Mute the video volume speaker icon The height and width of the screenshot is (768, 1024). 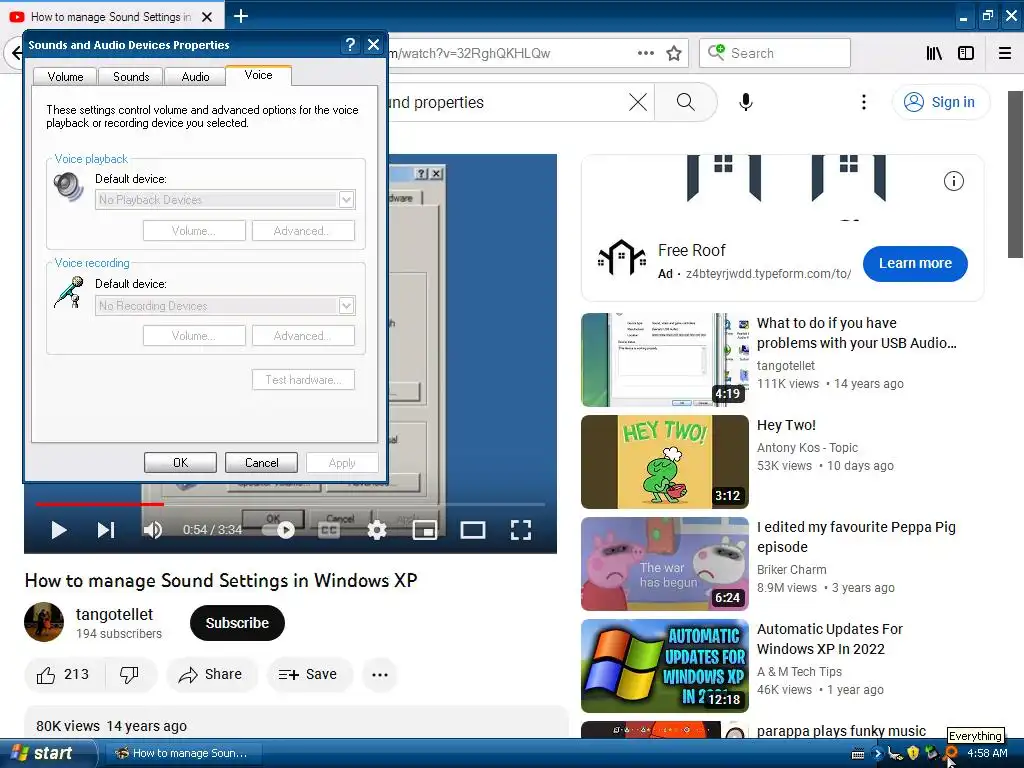153,530
